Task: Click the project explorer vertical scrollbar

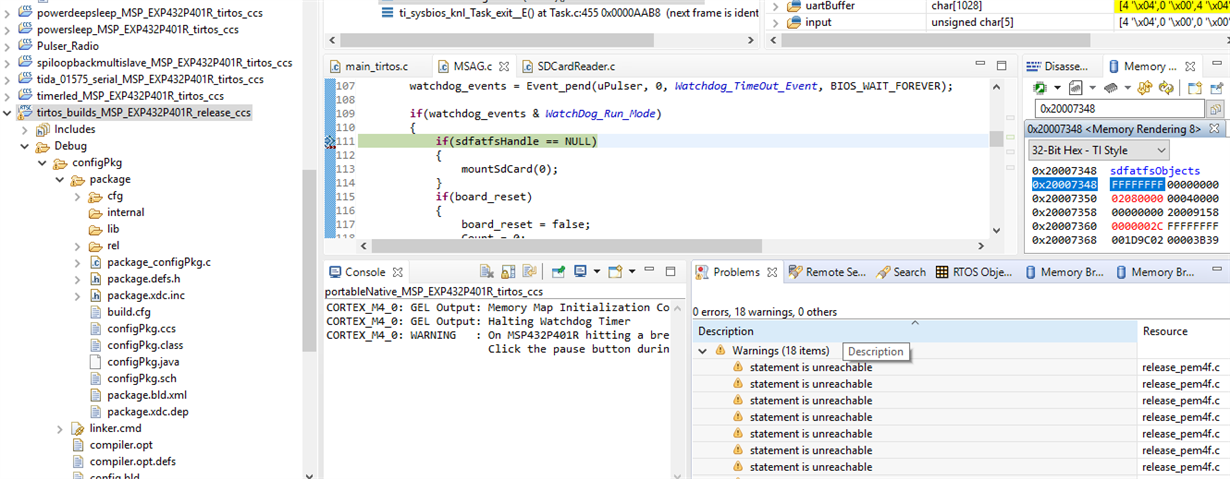Action: (x=309, y=240)
